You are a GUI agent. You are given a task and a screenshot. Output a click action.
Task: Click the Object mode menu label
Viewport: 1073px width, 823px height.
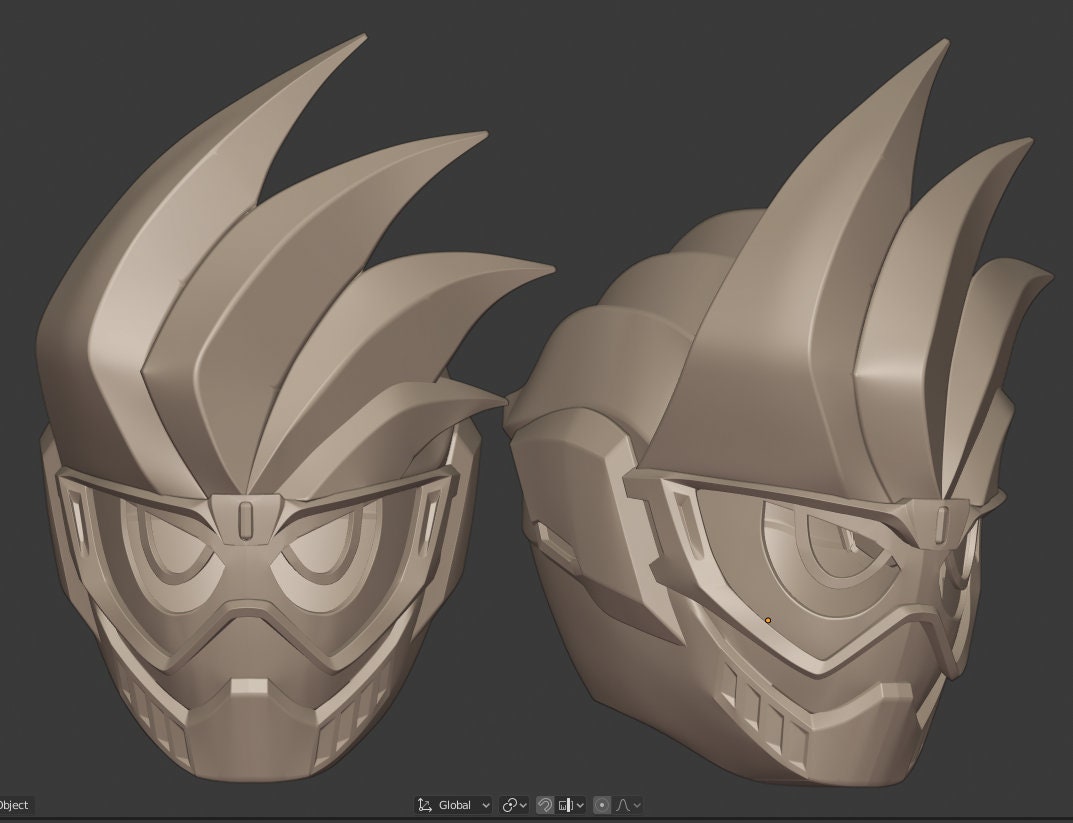pos(14,805)
